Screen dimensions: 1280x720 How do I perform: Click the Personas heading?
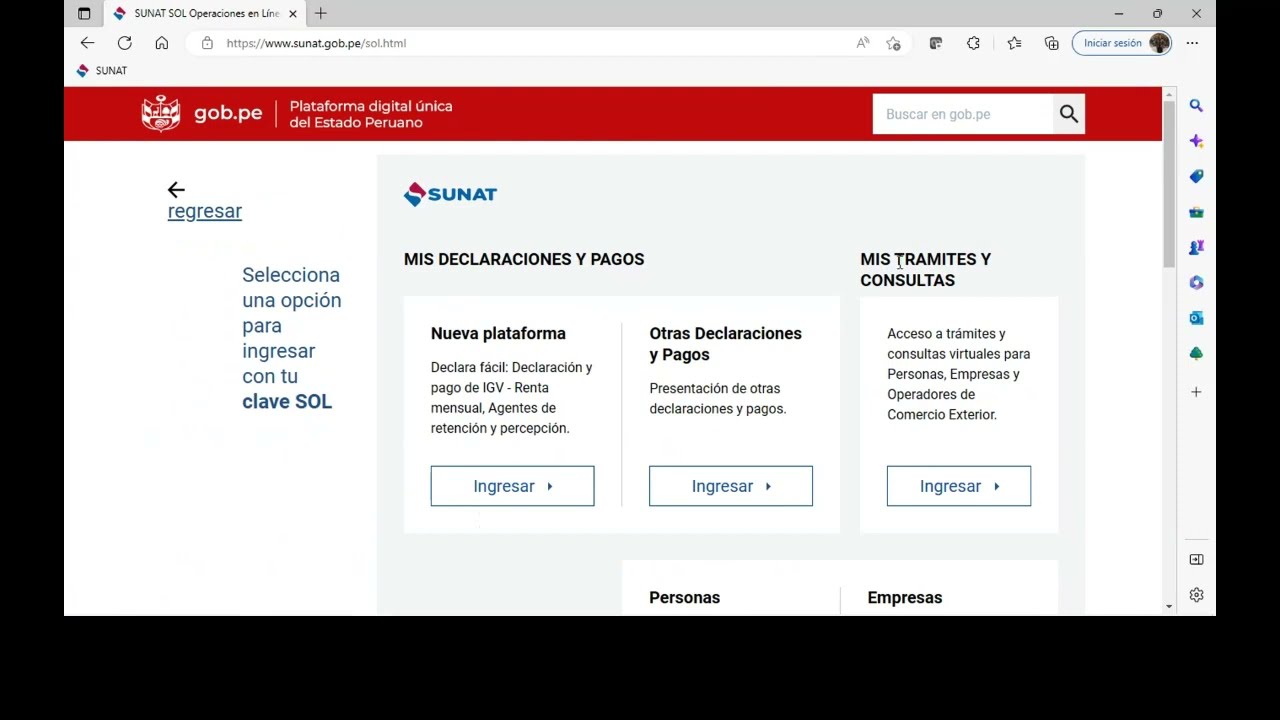tap(684, 597)
